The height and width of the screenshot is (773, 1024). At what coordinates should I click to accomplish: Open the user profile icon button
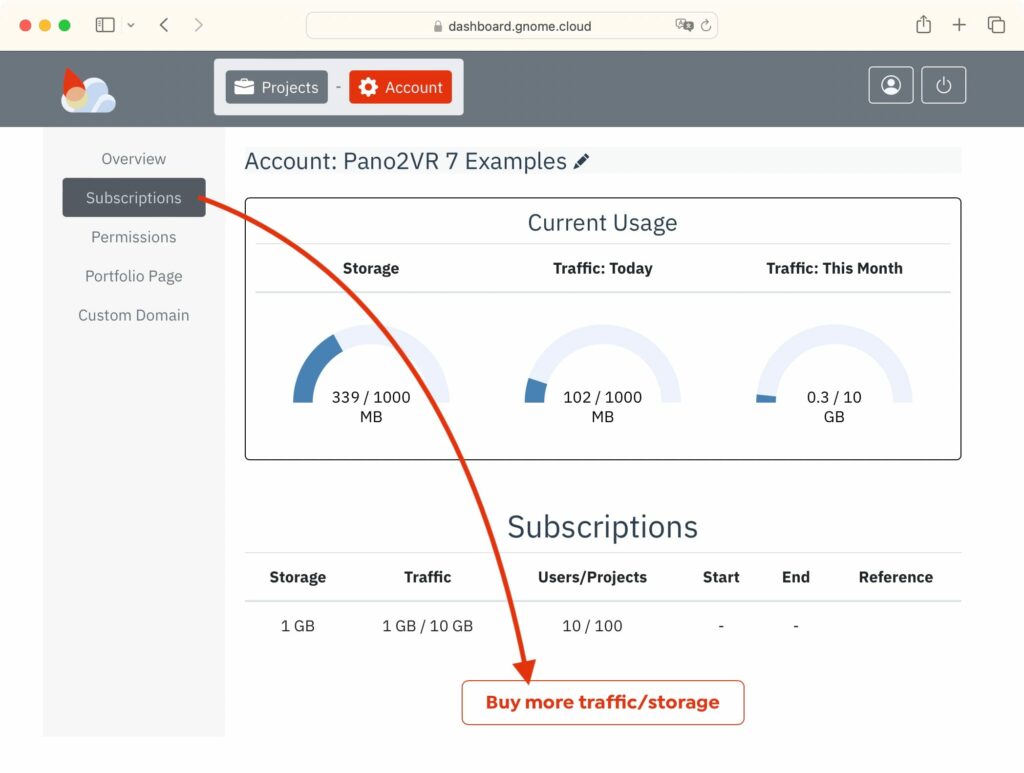click(x=891, y=85)
